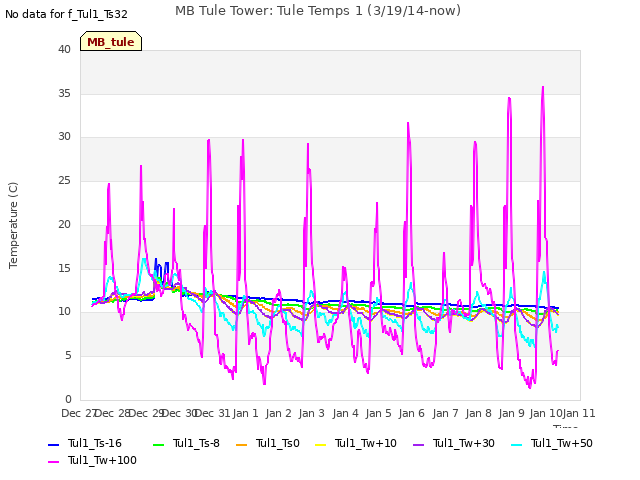Click the Jan 11 x-axis tick label
640x480 pixels.
(x=579, y=413)
